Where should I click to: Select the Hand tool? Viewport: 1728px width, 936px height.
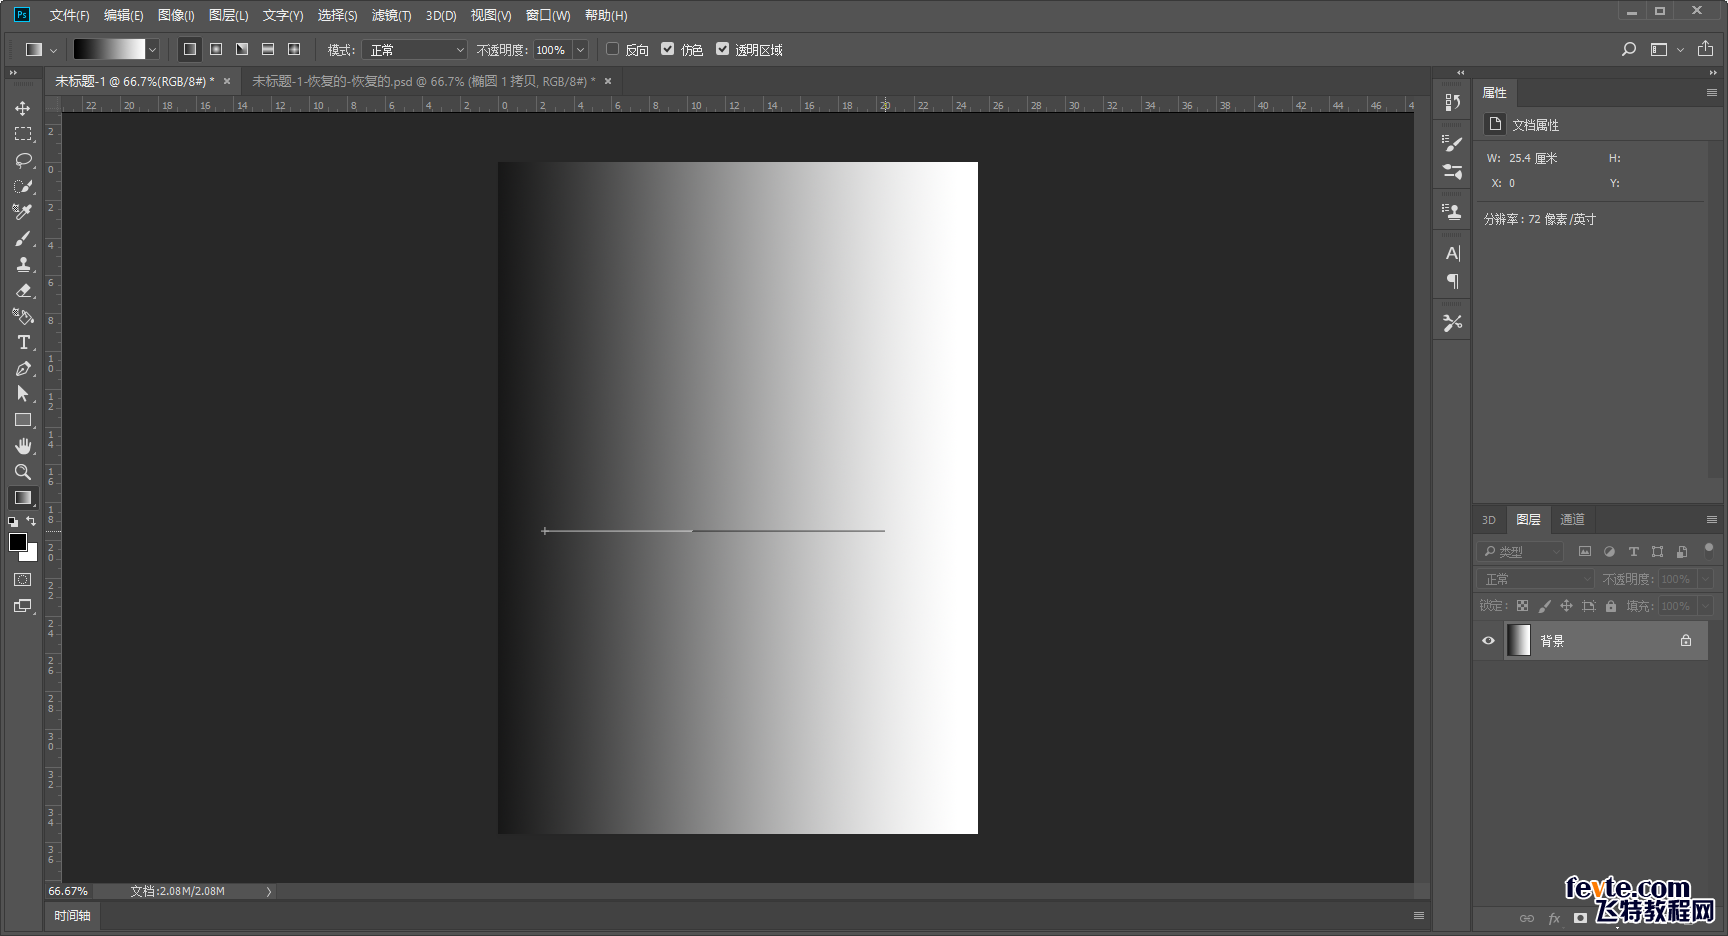click(23, 446)
